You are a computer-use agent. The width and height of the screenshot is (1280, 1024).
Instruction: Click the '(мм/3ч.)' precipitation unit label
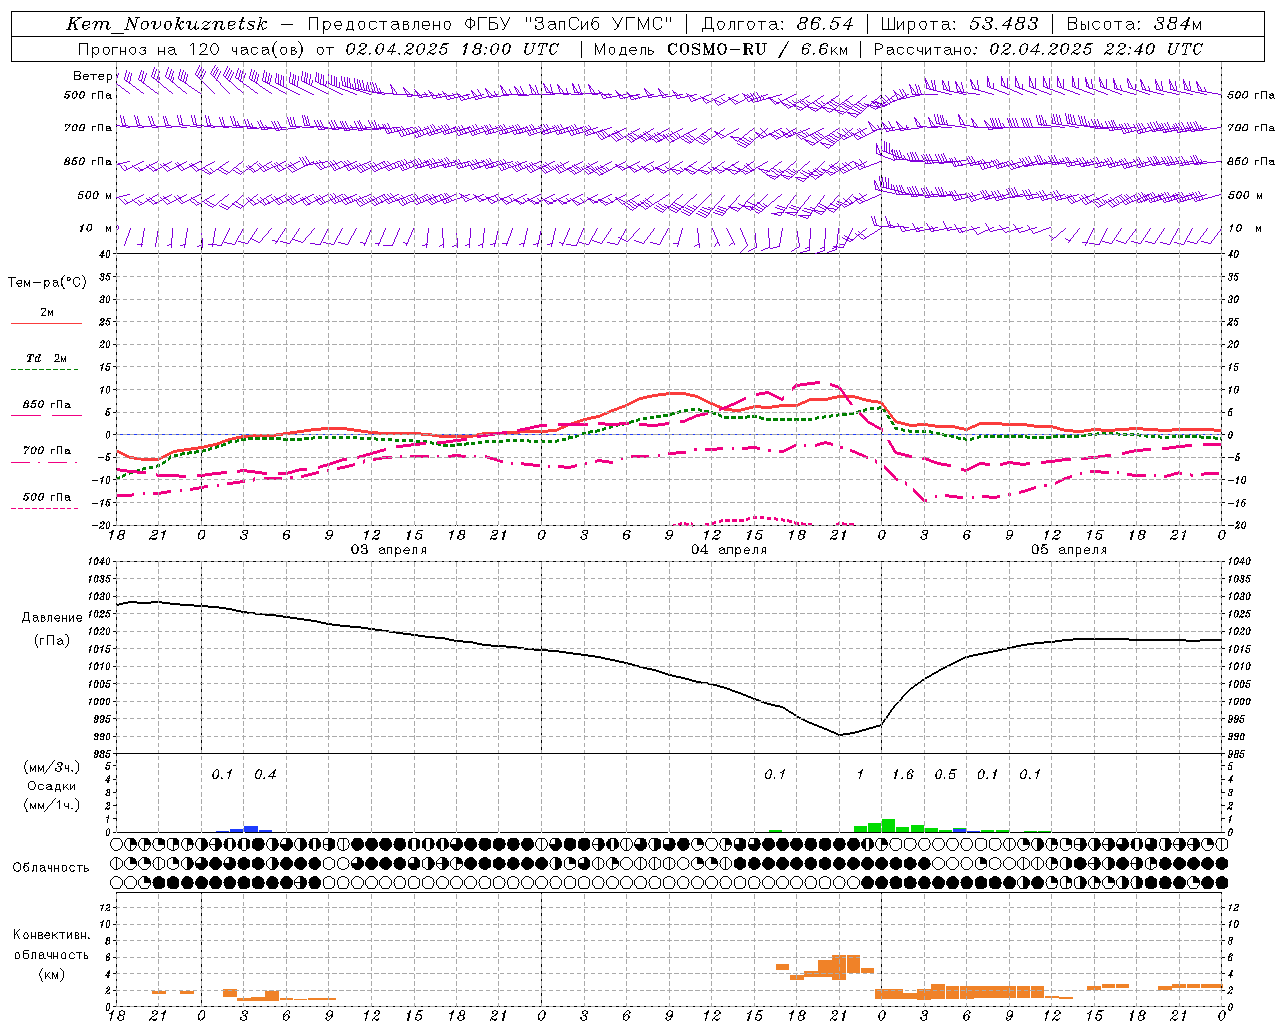51,767
